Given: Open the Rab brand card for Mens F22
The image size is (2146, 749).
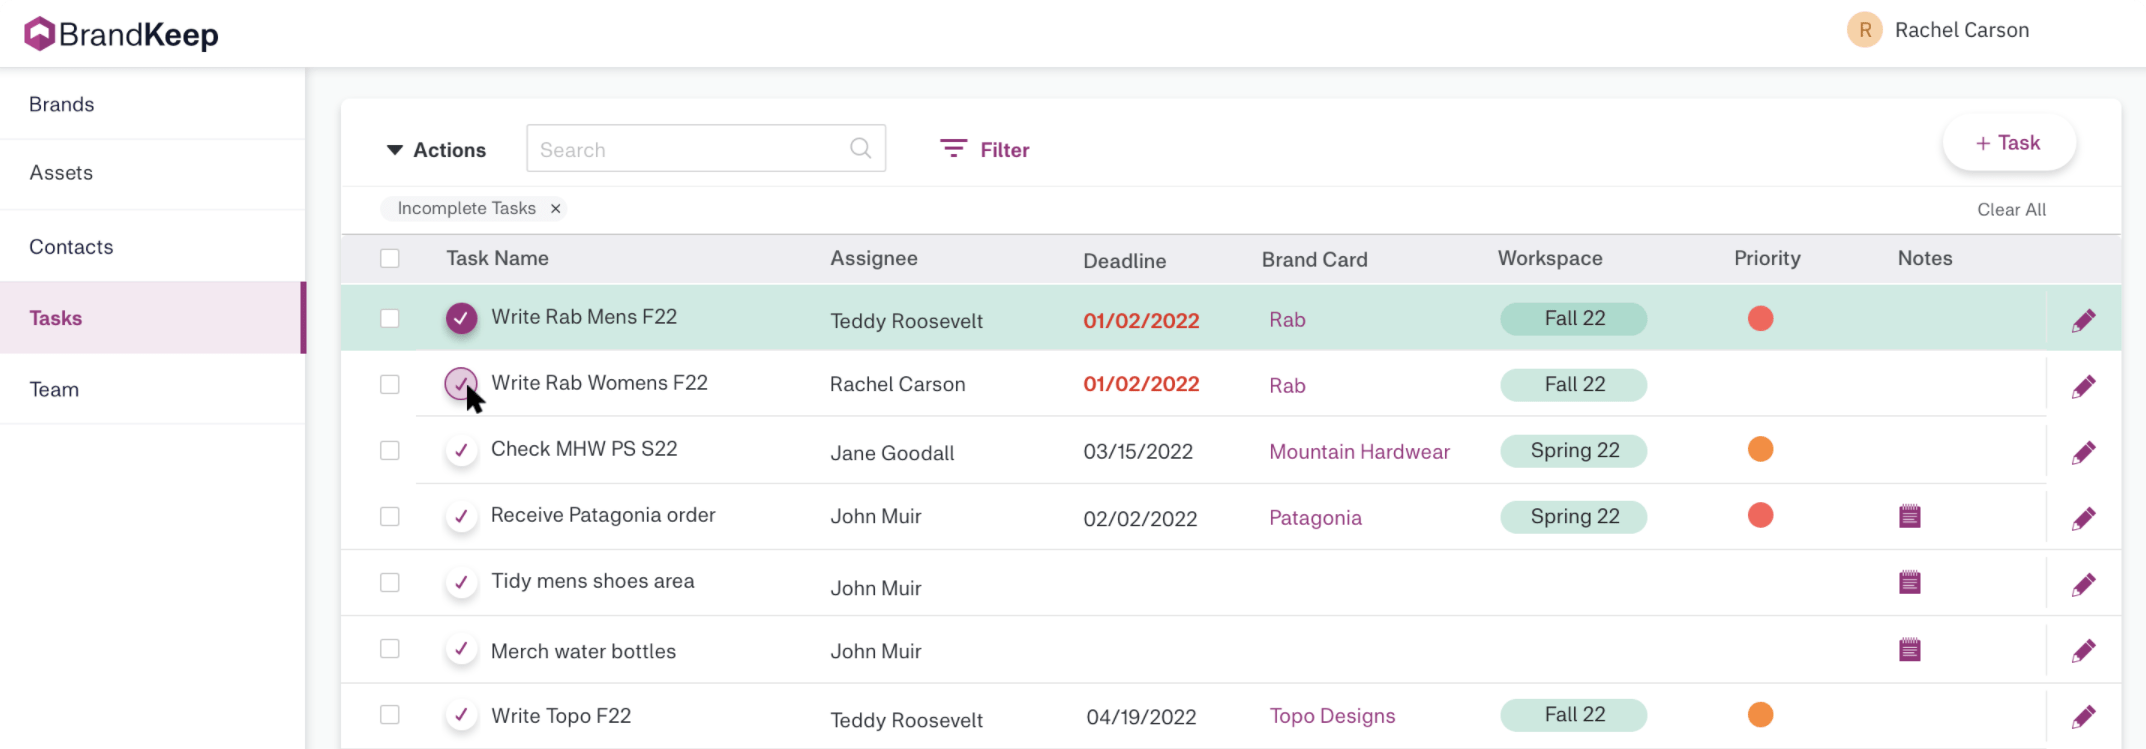Looking at the screenshot, I should [x=1287, y=320].
